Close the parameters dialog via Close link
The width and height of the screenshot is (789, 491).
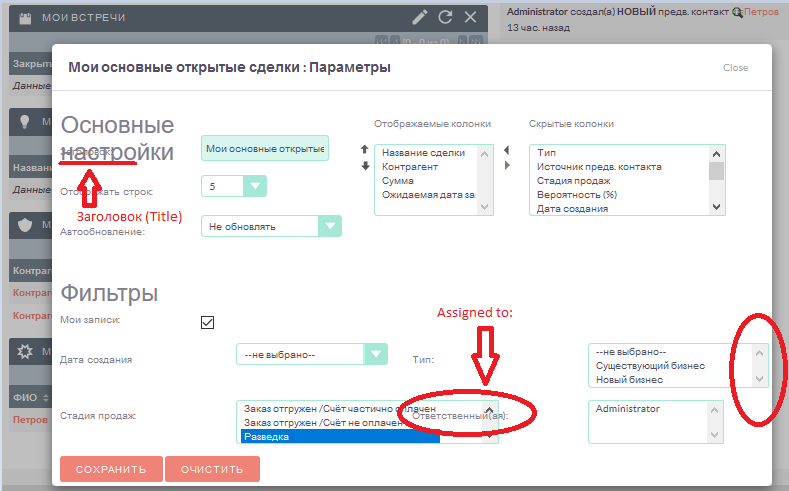[735, 67]
